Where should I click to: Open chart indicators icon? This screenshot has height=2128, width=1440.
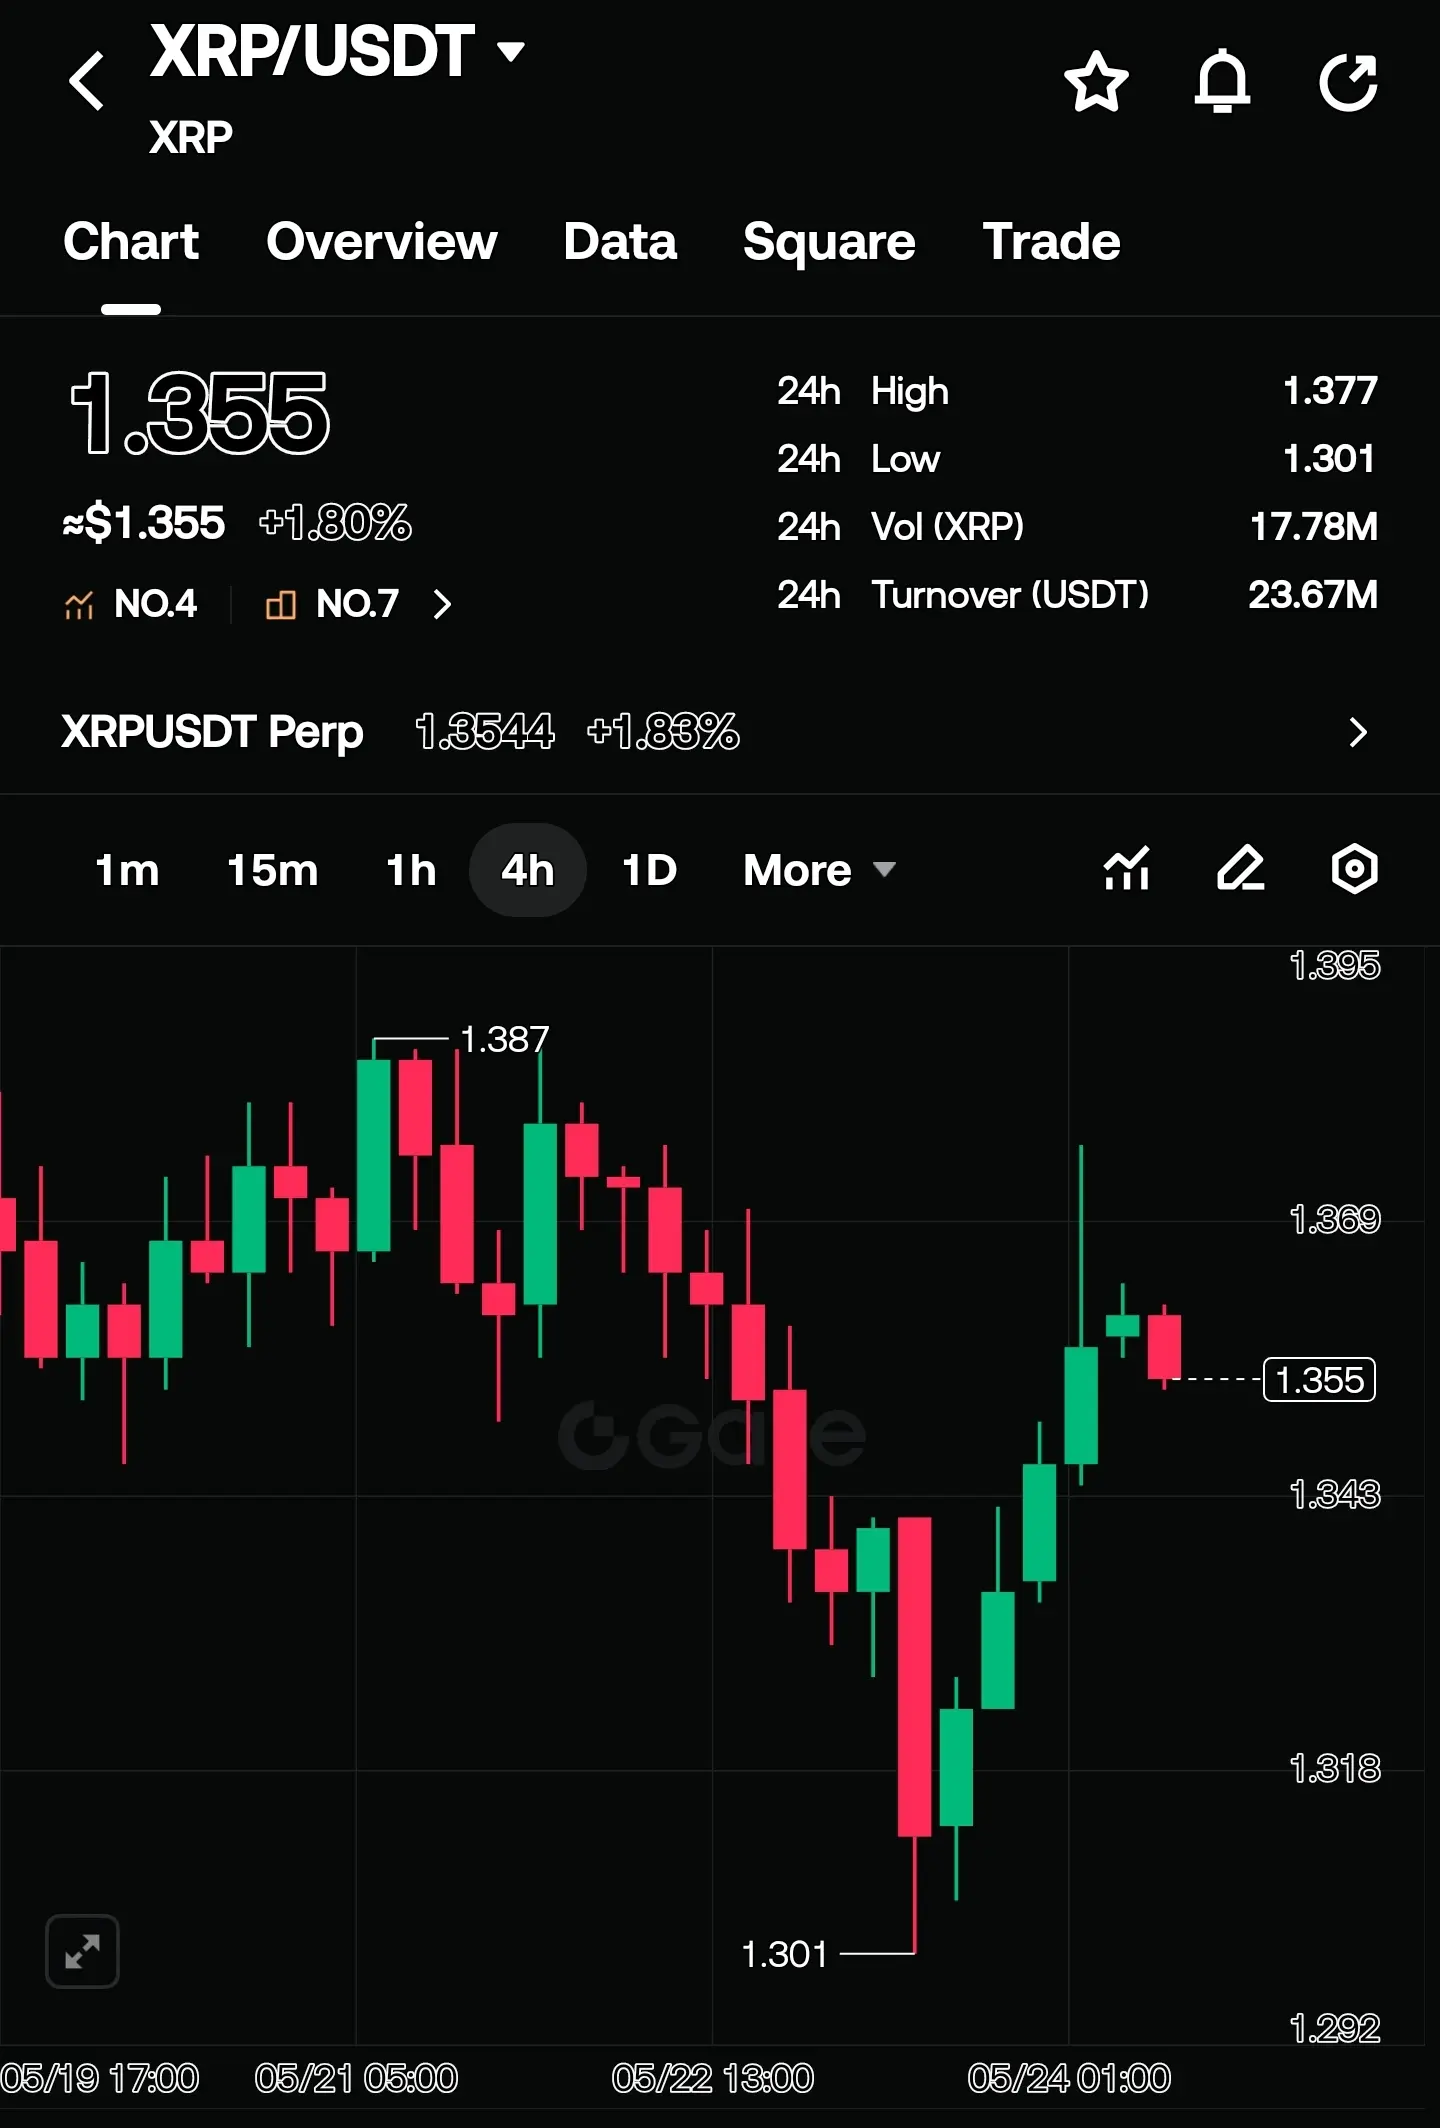(x=1127, y=868)
